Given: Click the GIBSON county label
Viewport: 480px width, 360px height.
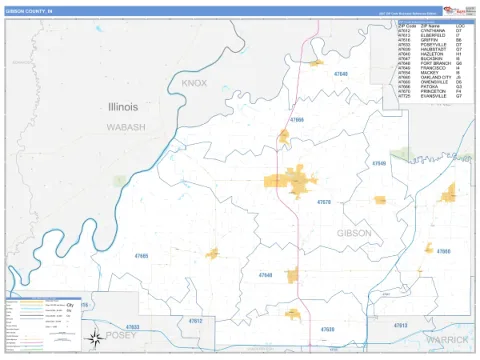Looking at the screenshot, I should click(354, 233).
